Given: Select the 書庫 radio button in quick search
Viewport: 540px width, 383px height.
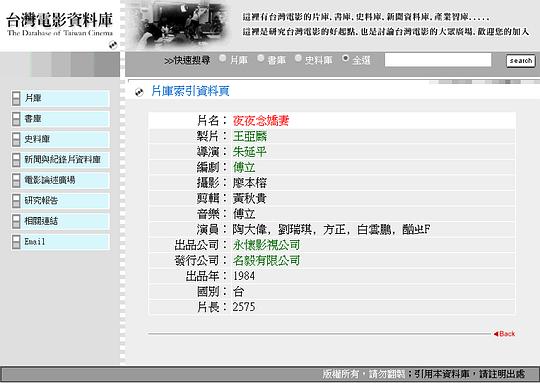Looking at the screenshot, I should click(x=261, y=59).
